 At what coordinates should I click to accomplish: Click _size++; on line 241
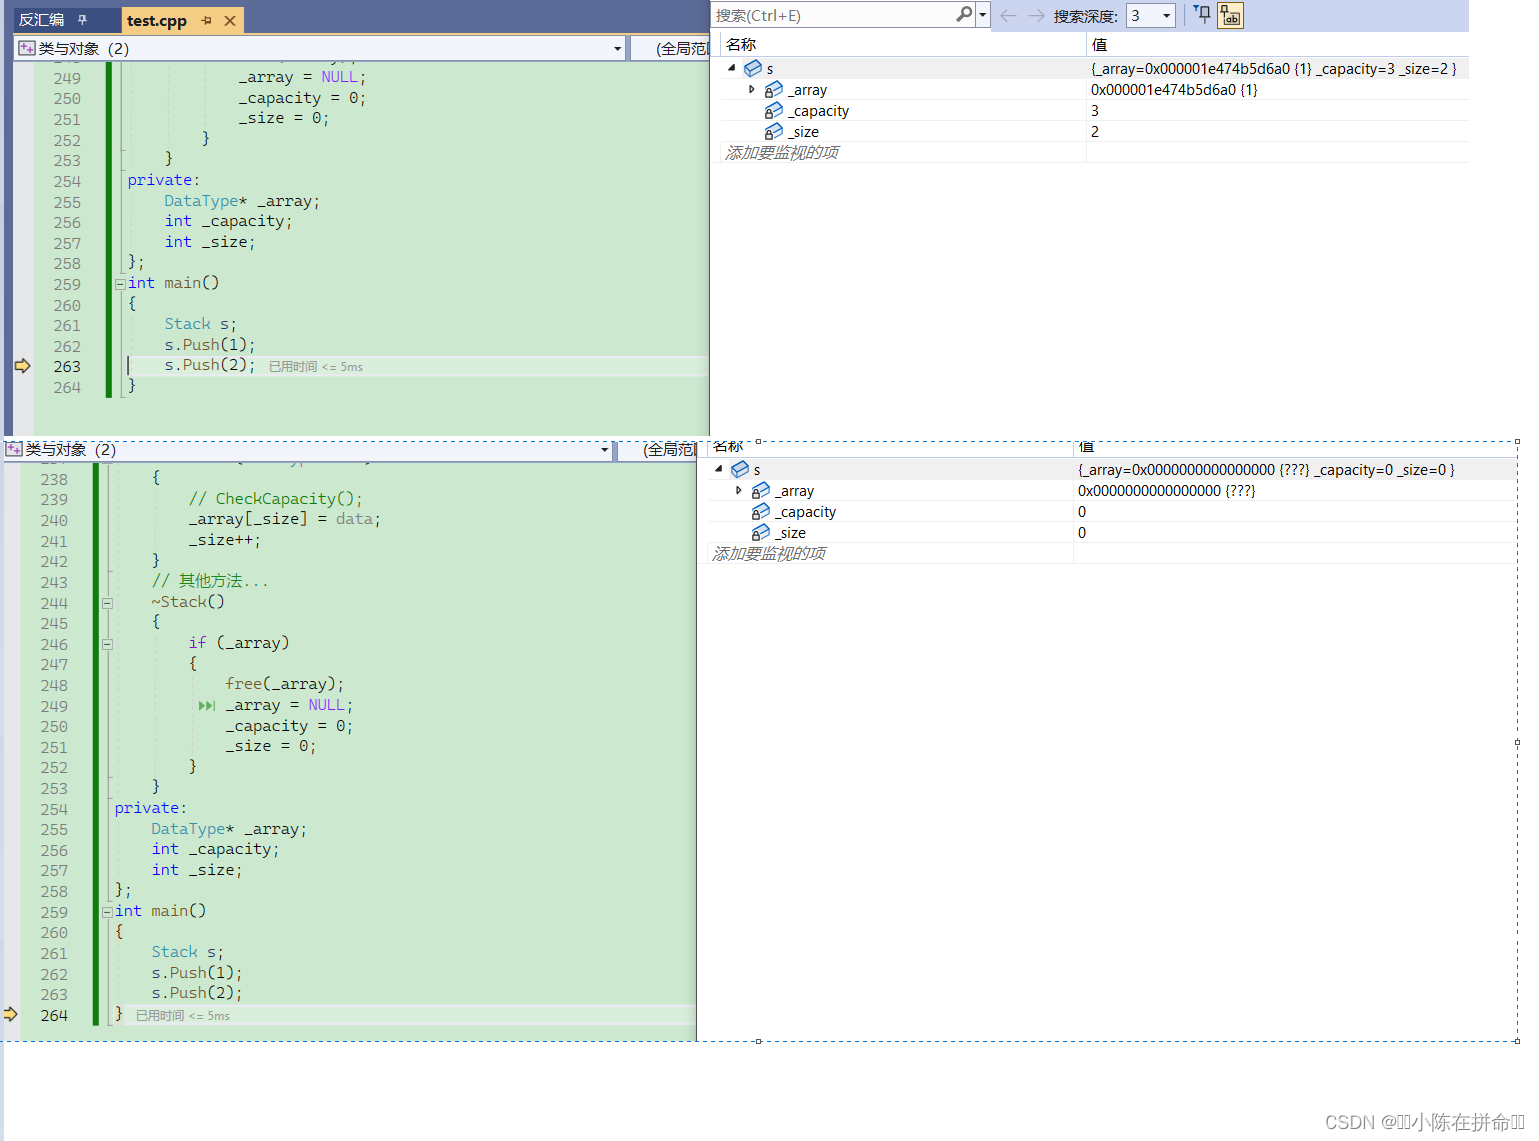225,540
